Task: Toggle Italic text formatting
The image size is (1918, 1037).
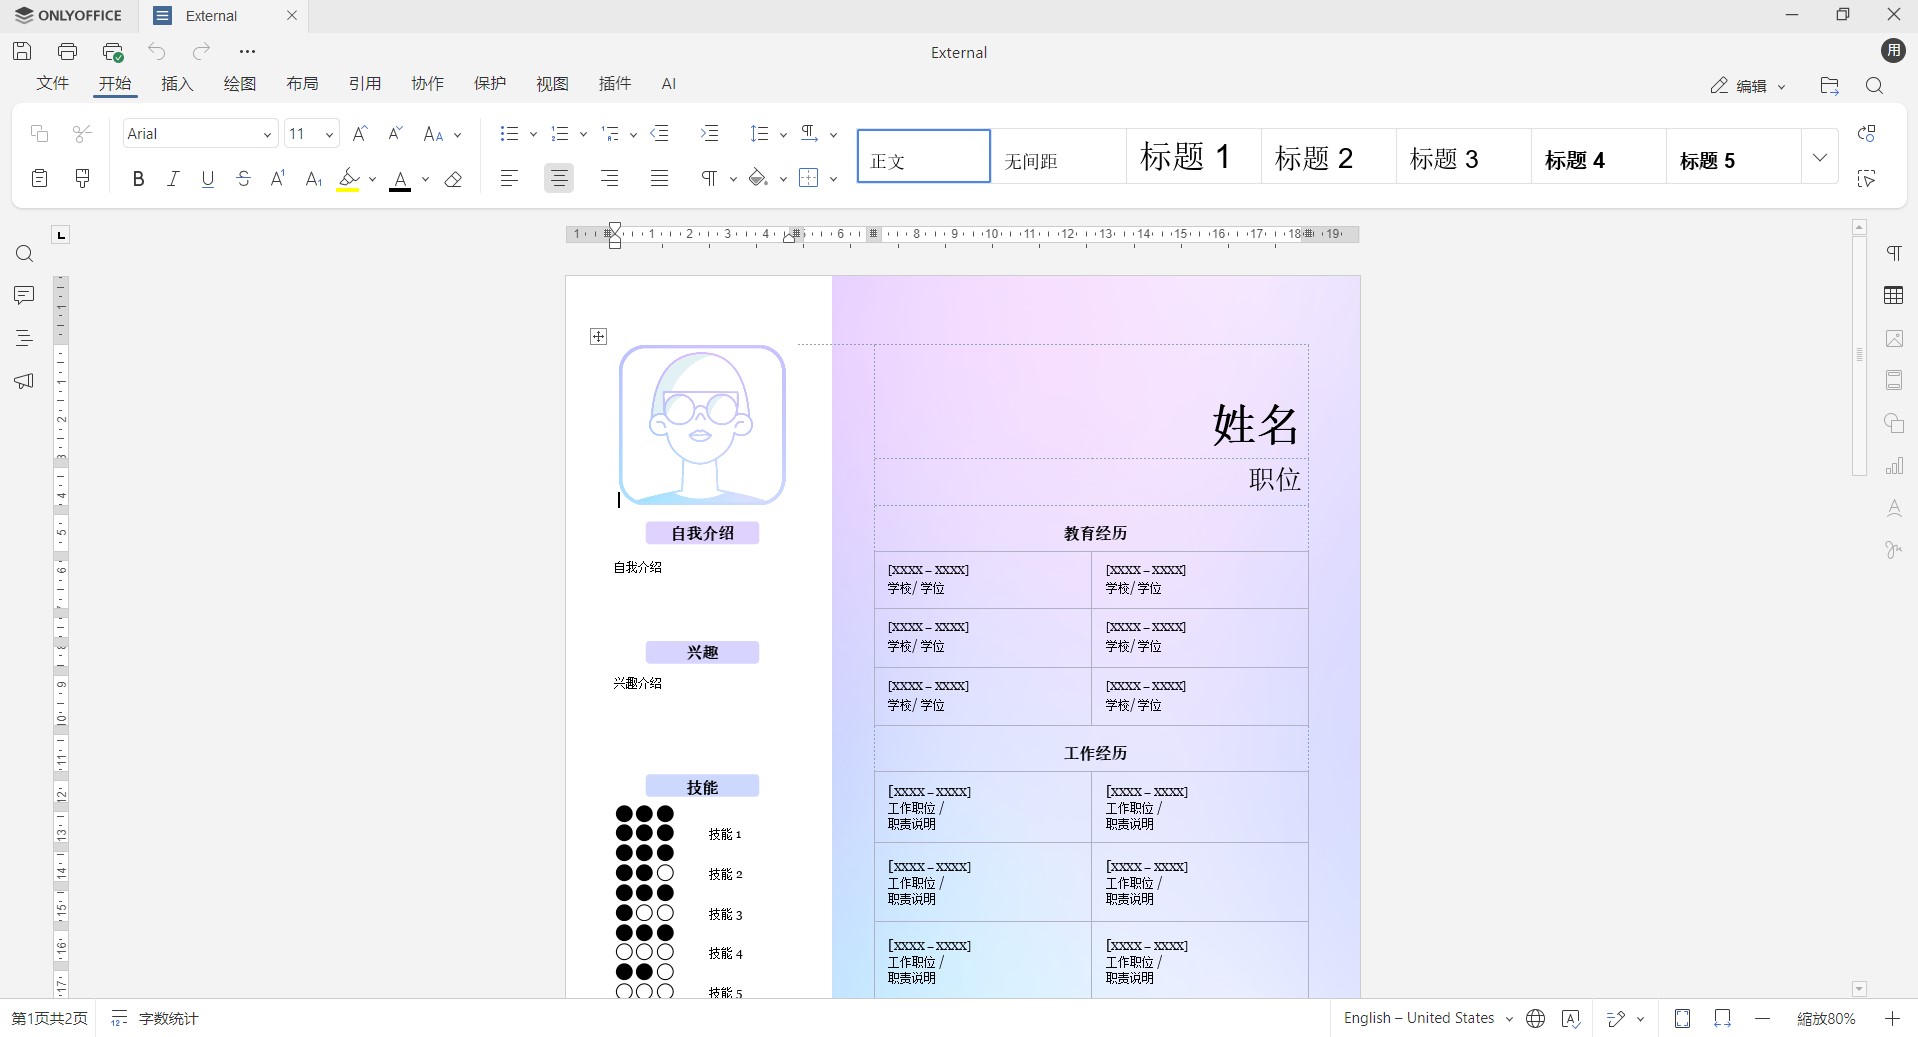Action: [x=173, y=179]
